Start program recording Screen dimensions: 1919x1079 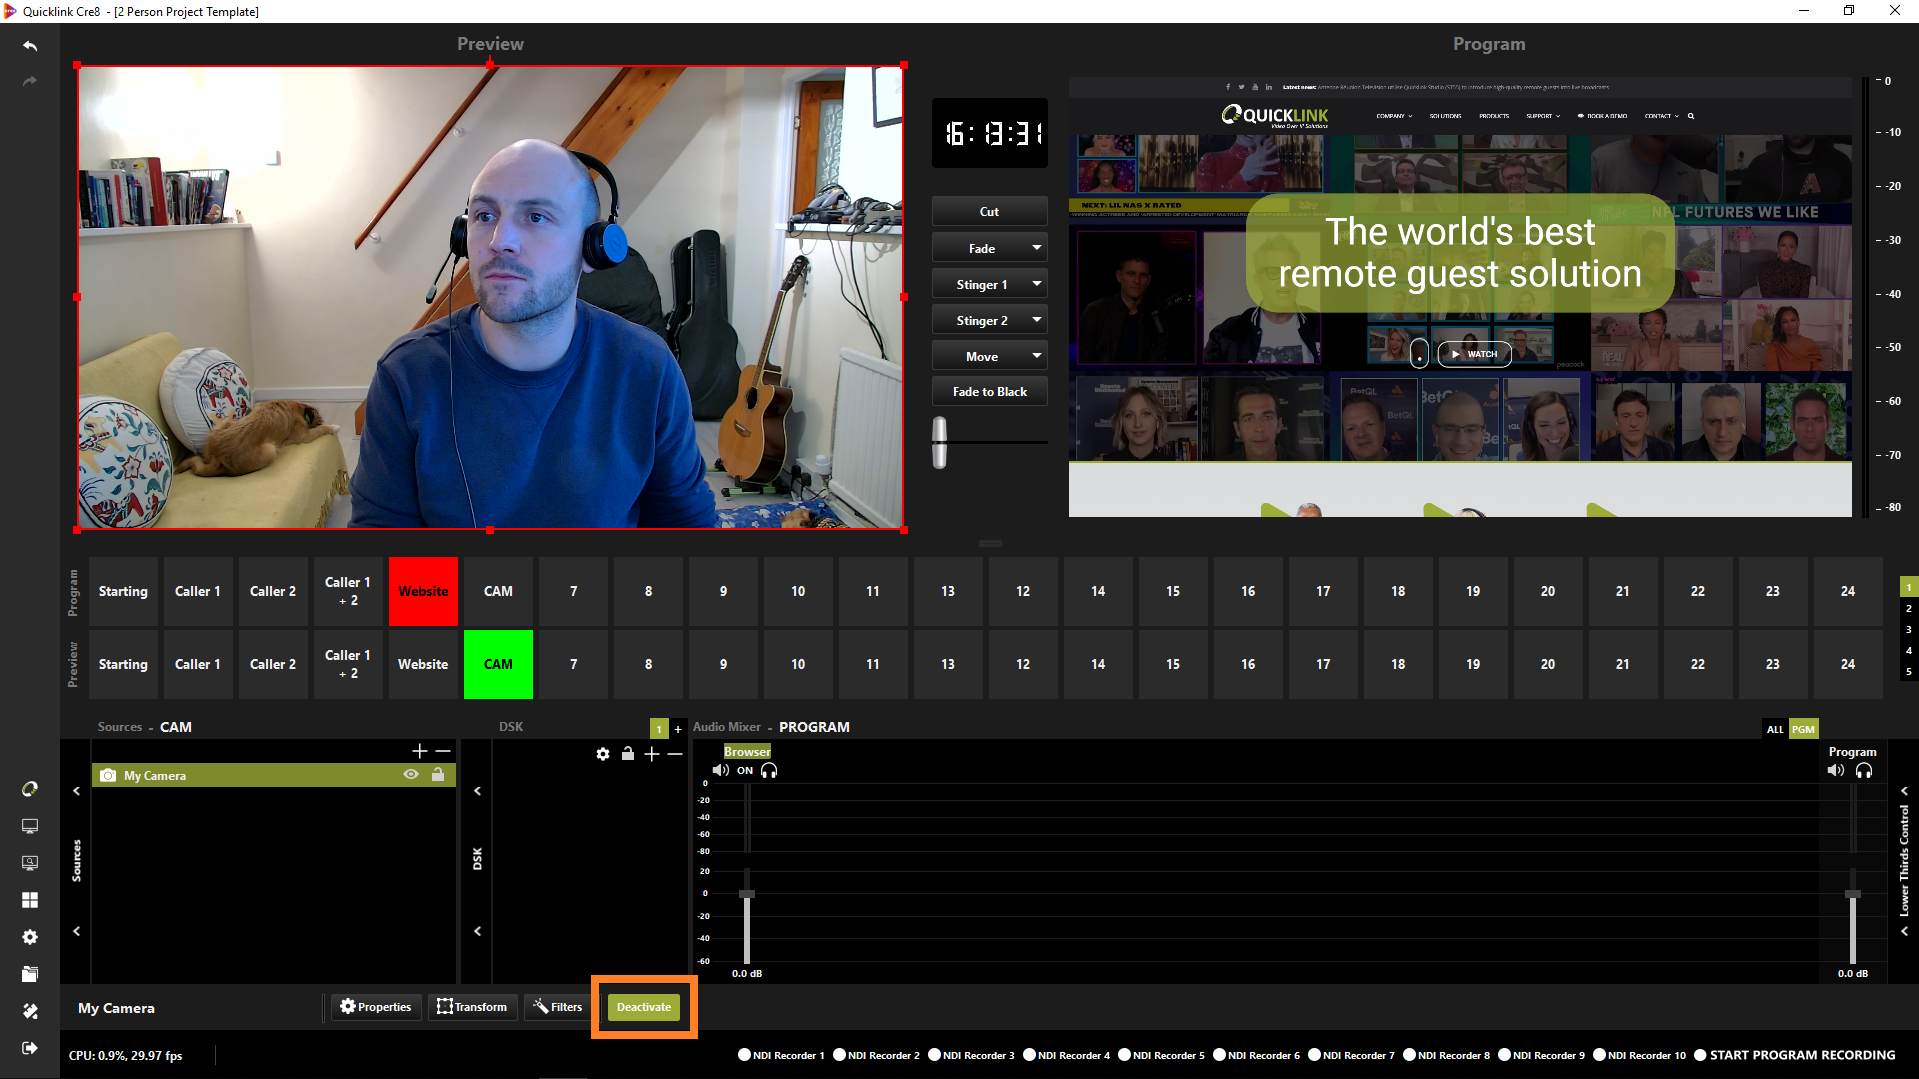(1700, 1055)
